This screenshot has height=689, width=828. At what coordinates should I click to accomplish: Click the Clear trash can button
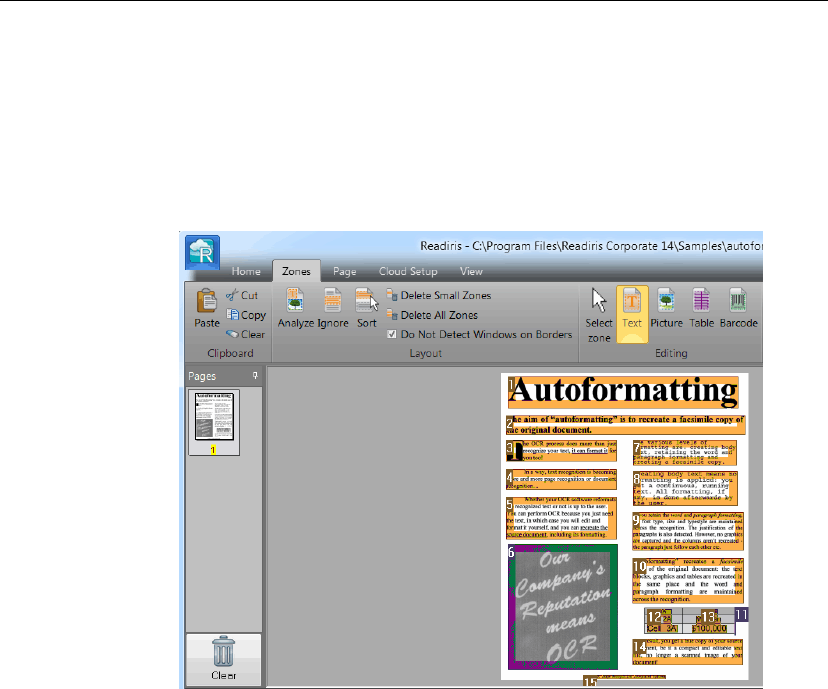point(223,659)
